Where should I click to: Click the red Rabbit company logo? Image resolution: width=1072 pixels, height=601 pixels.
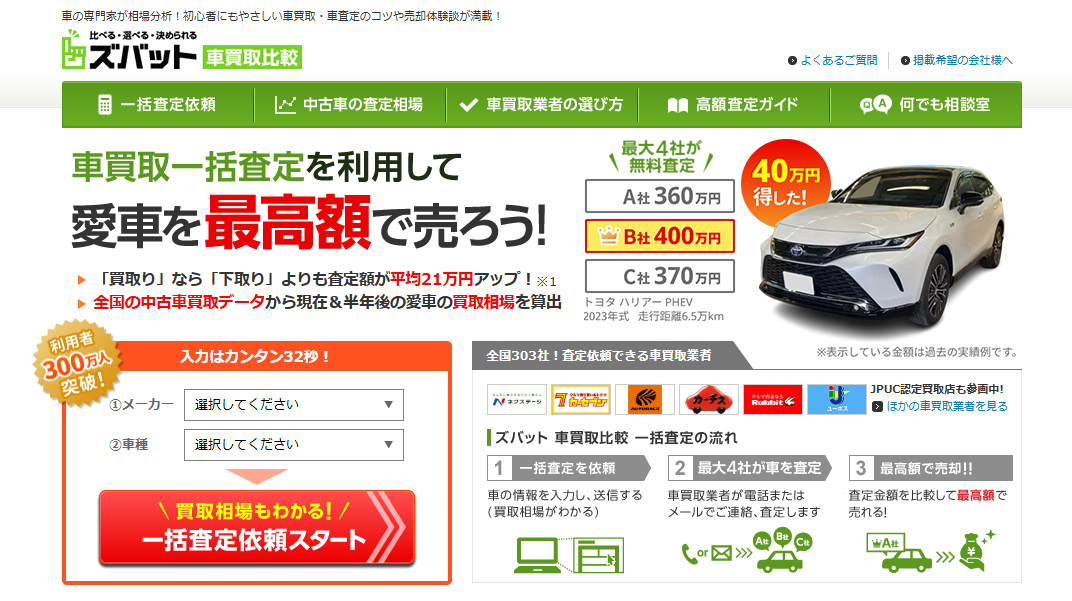(x=773, y=399)
